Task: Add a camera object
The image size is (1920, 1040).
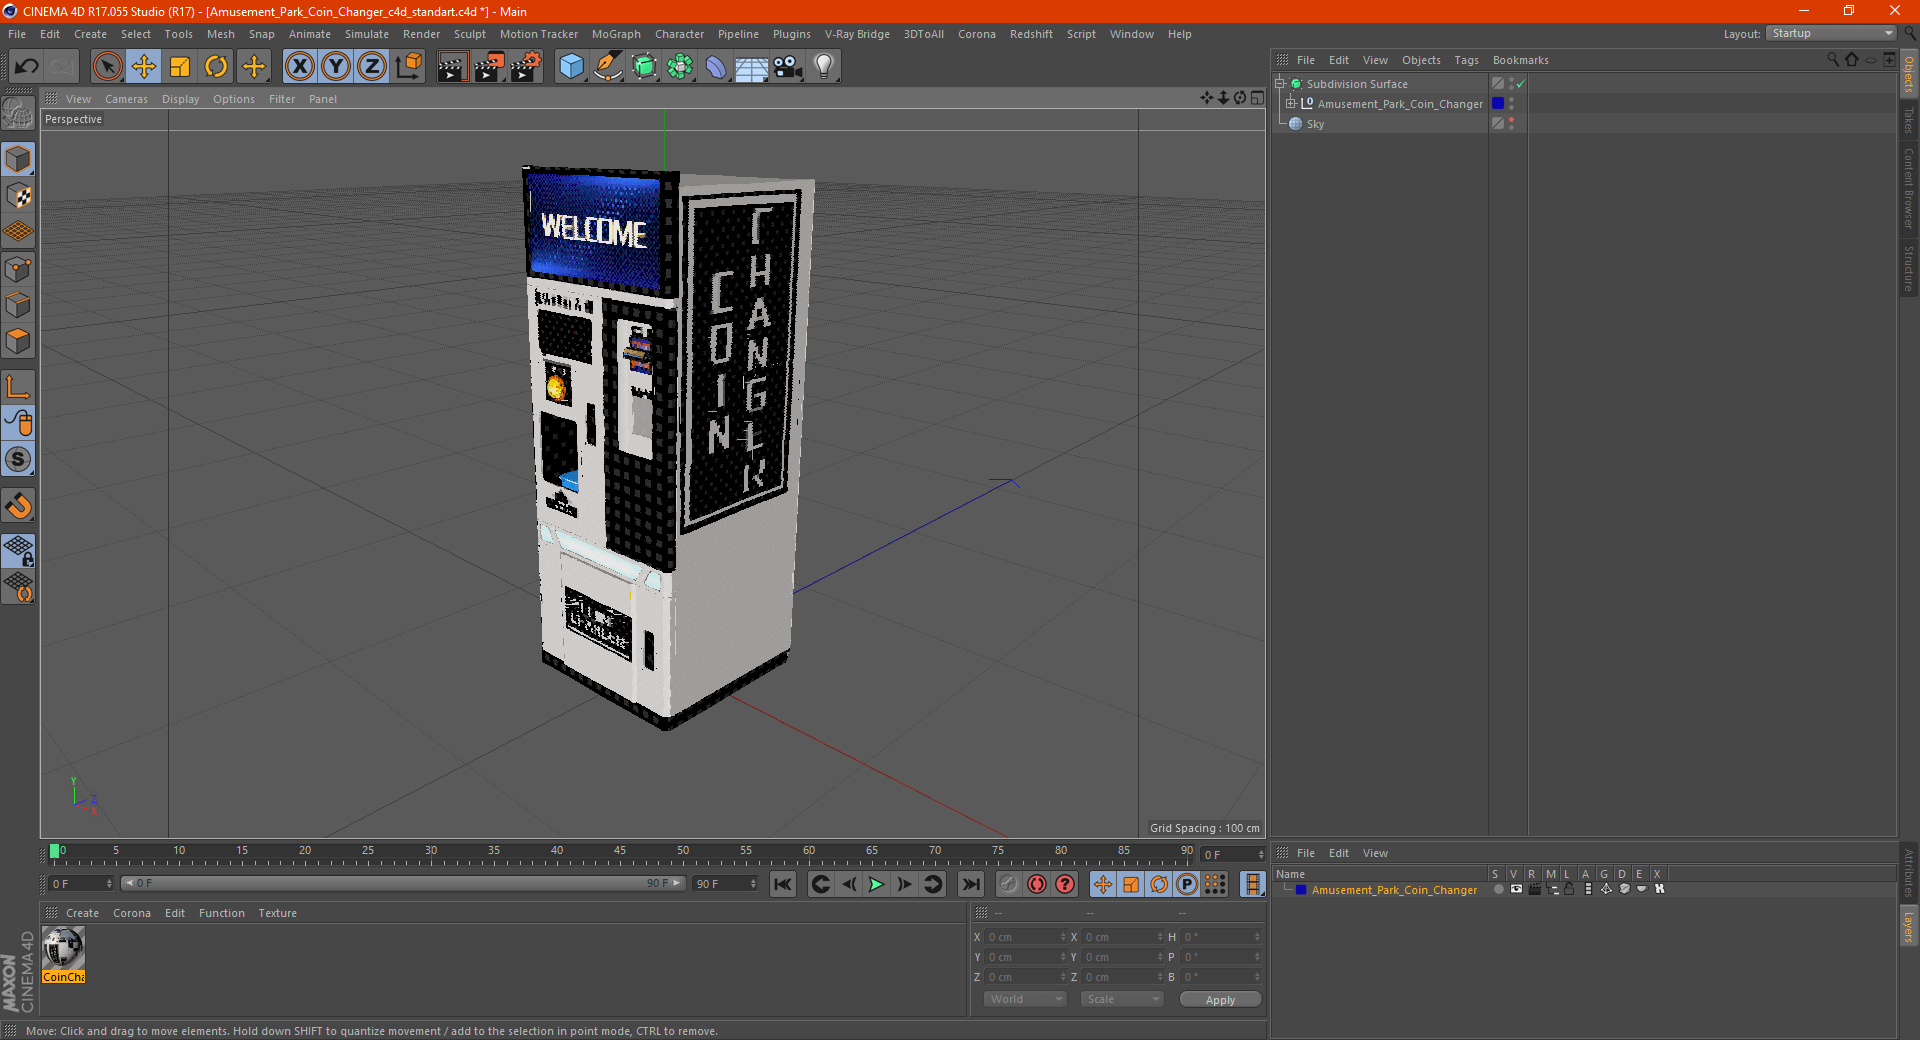Action: tap(788, 67)
